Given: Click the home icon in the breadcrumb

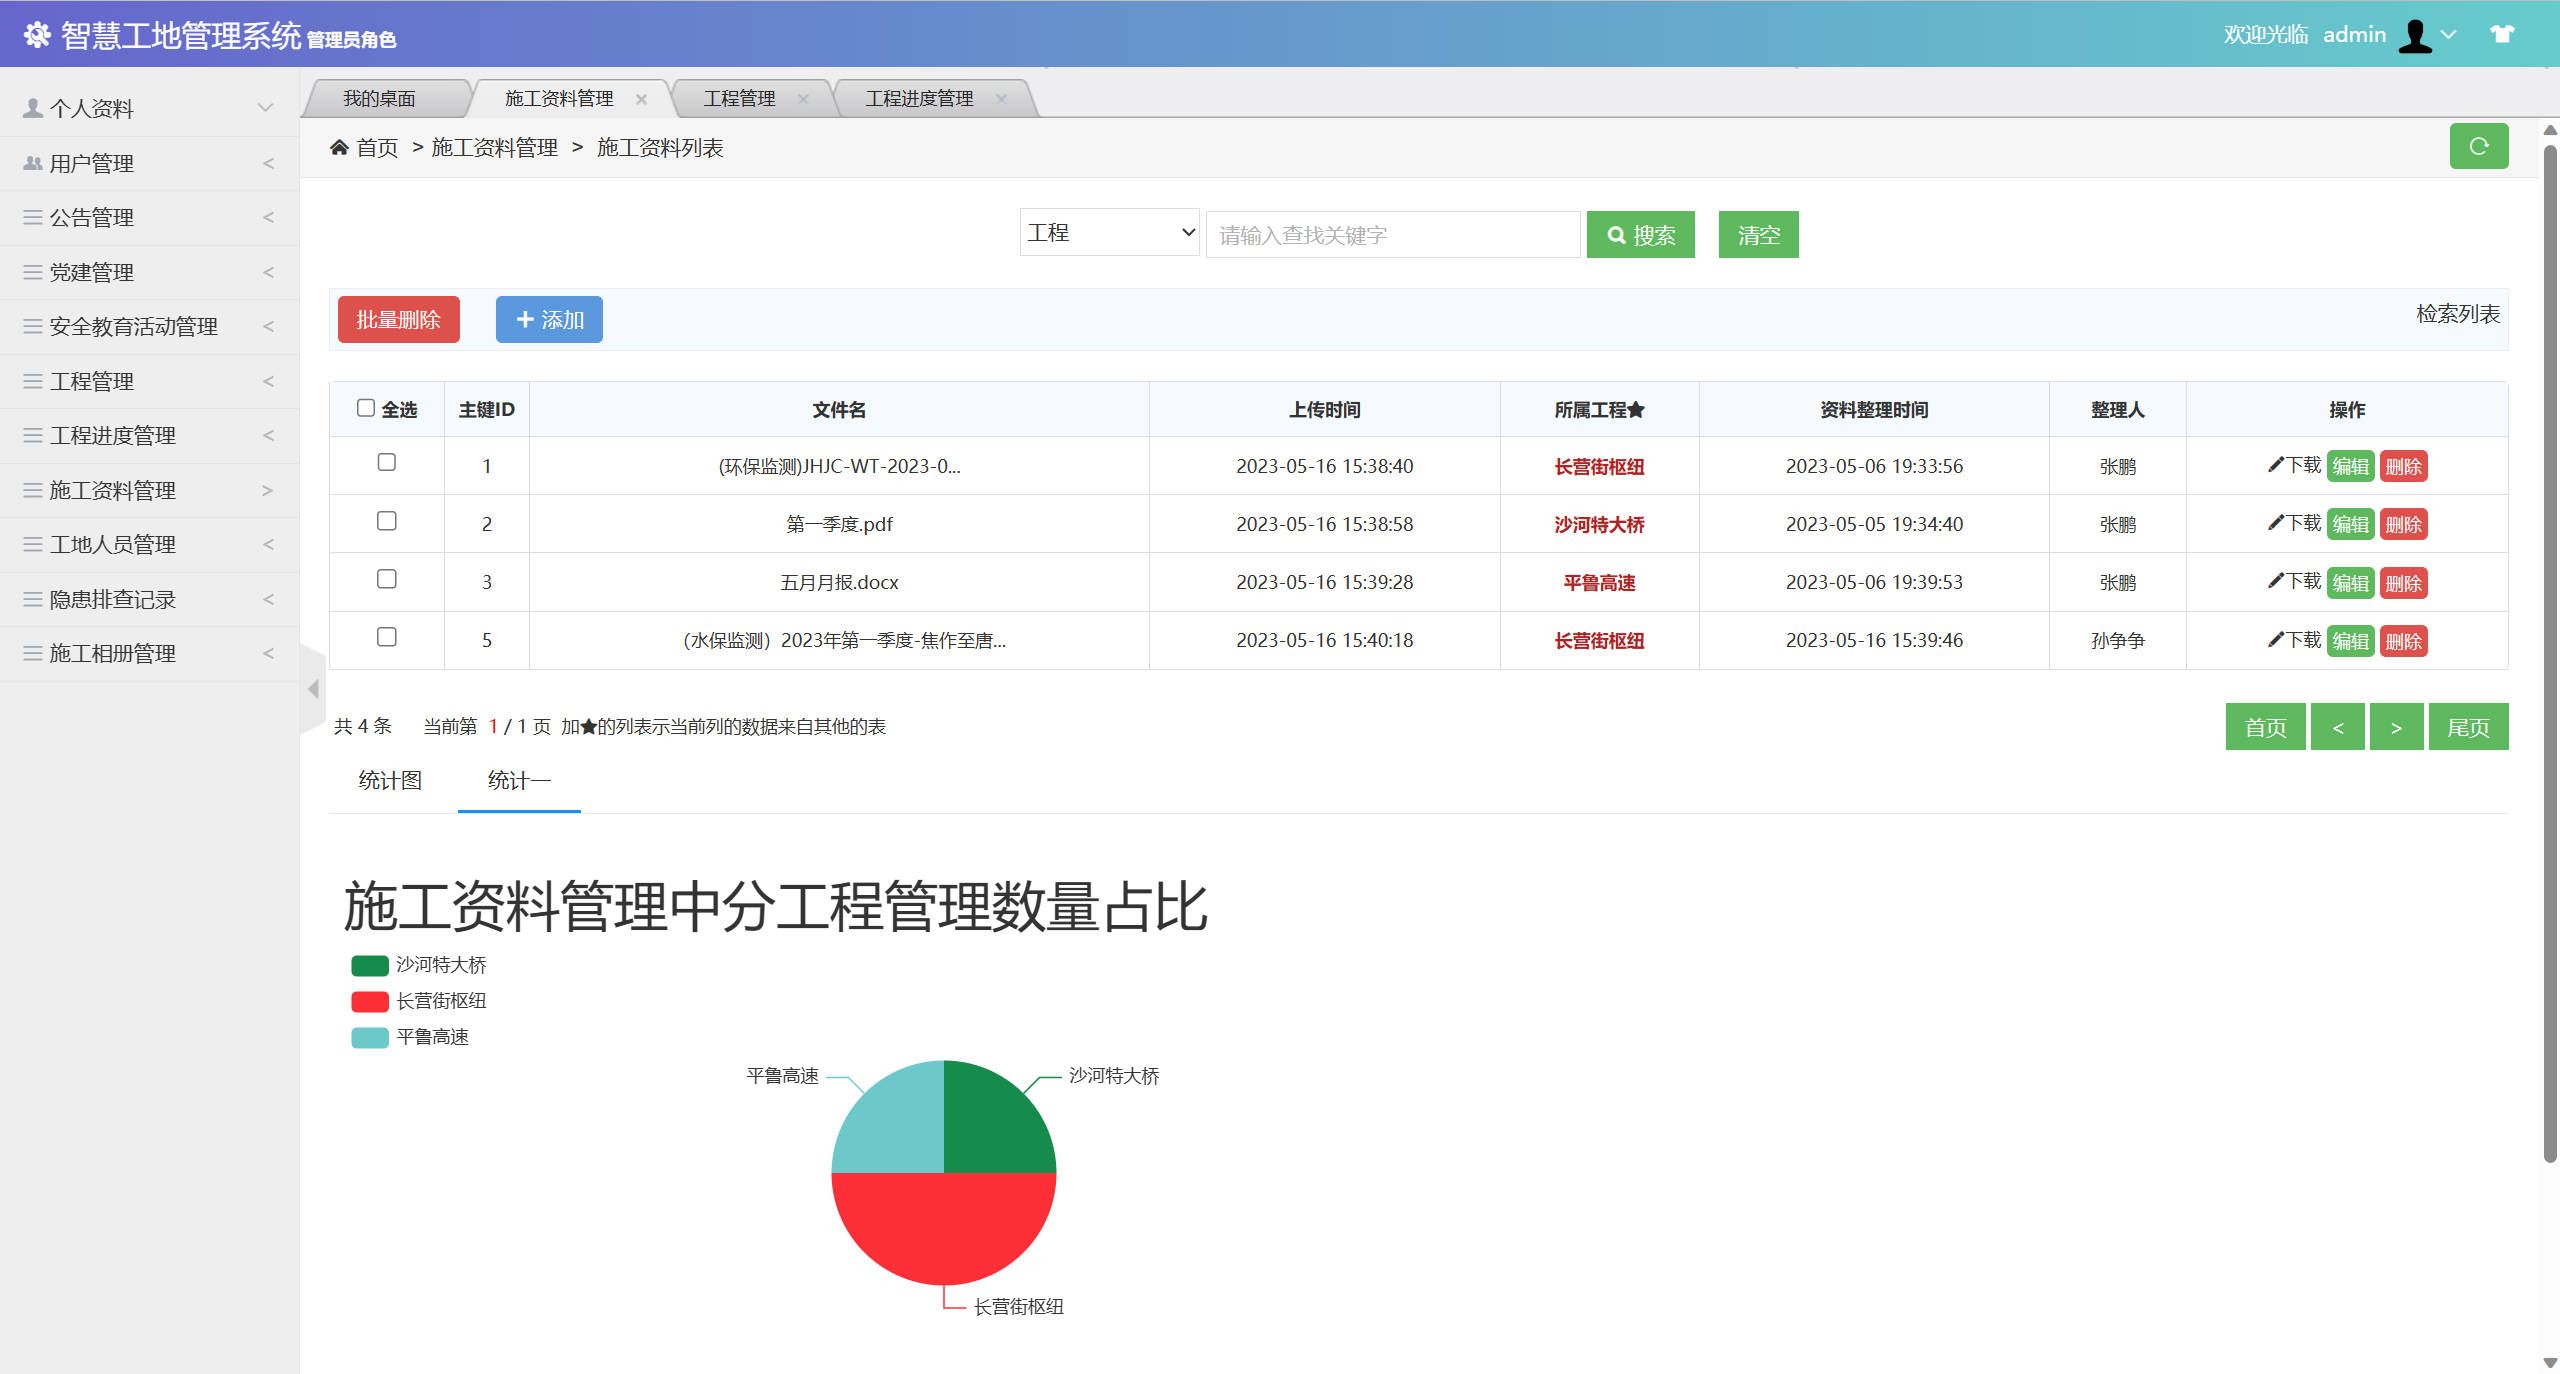Looking at the screenshot, I should coord(339,146).
